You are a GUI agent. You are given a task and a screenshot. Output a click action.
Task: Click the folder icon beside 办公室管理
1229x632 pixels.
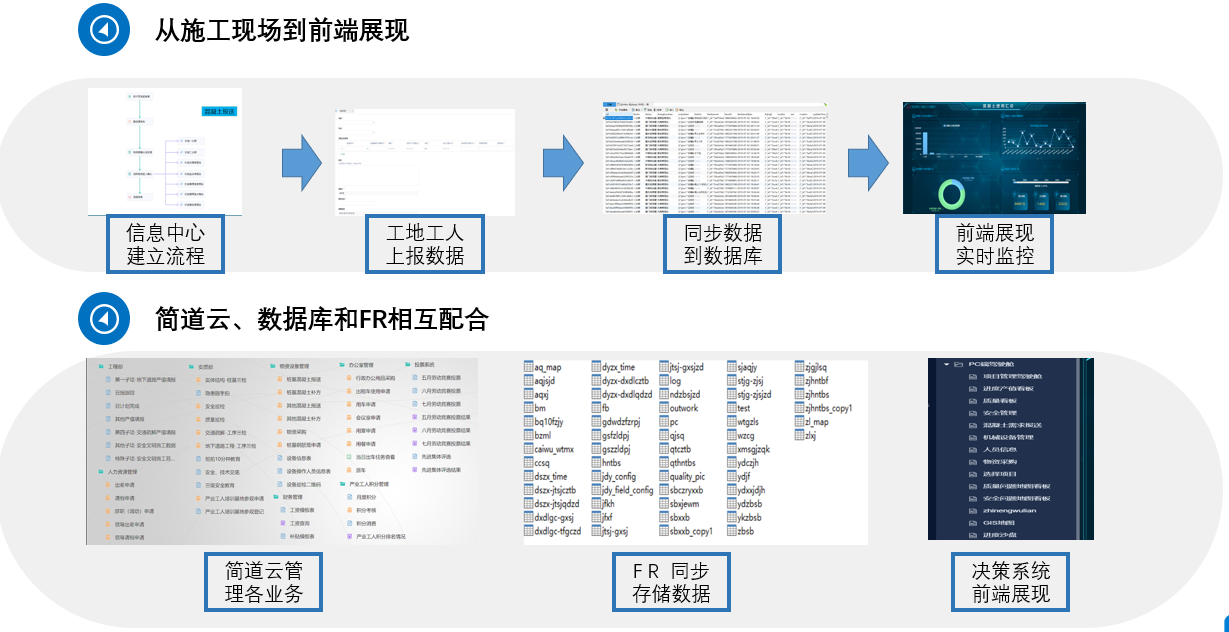pos(341,366)
